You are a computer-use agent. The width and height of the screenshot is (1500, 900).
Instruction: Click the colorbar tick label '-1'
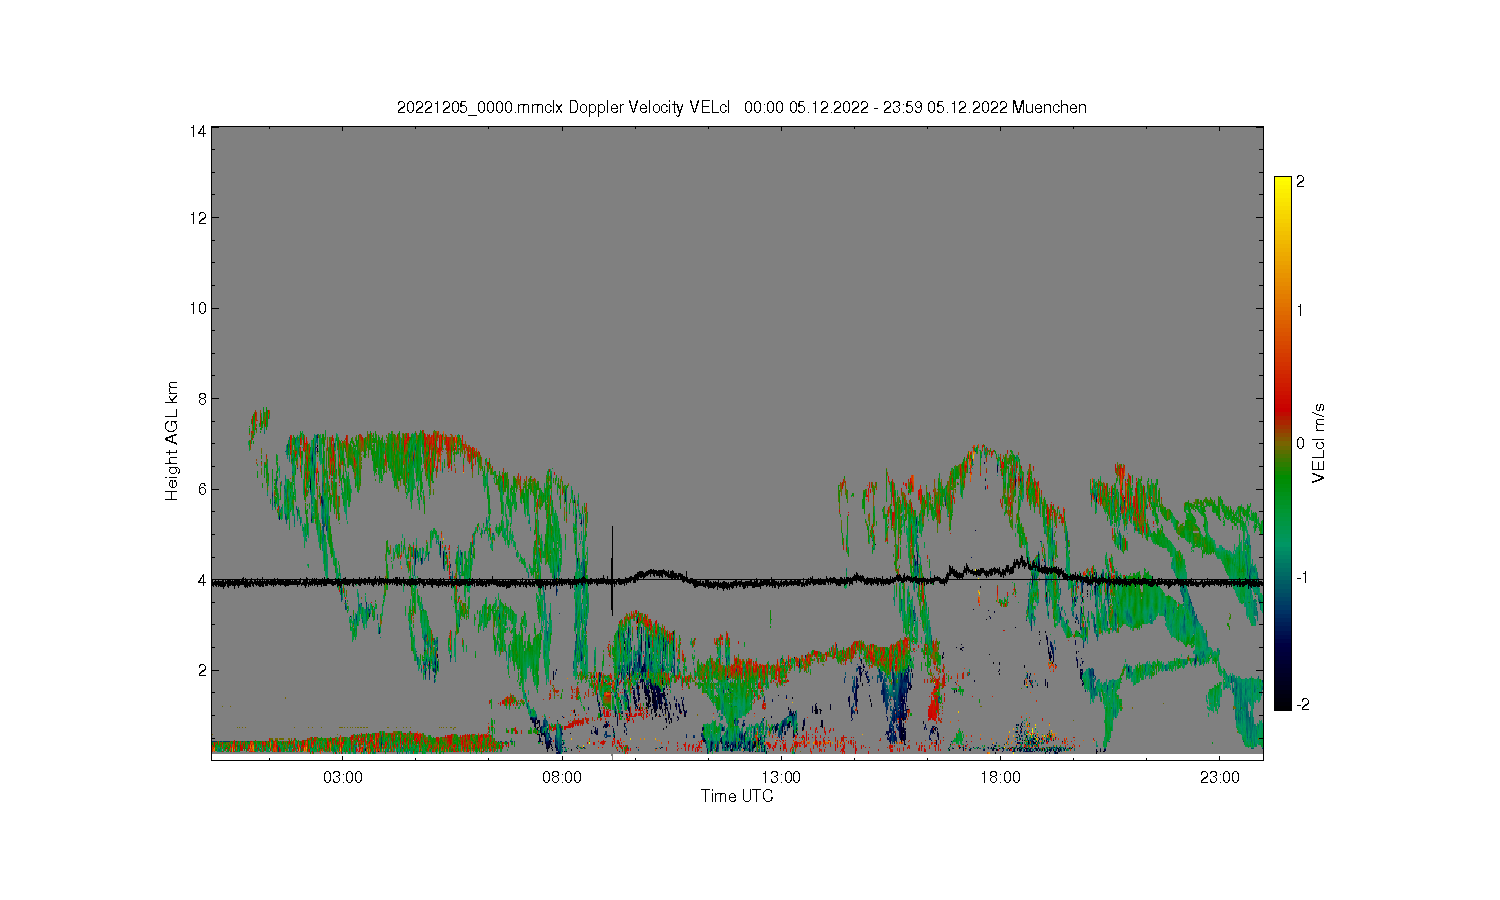click(x=1301, y=578)
